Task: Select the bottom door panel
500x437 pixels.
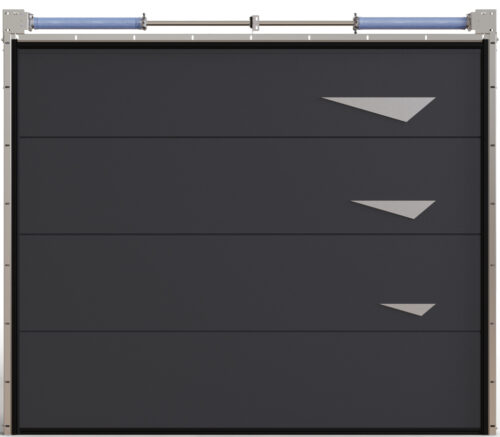Action: pyautogui.click(x=249, y=380)
